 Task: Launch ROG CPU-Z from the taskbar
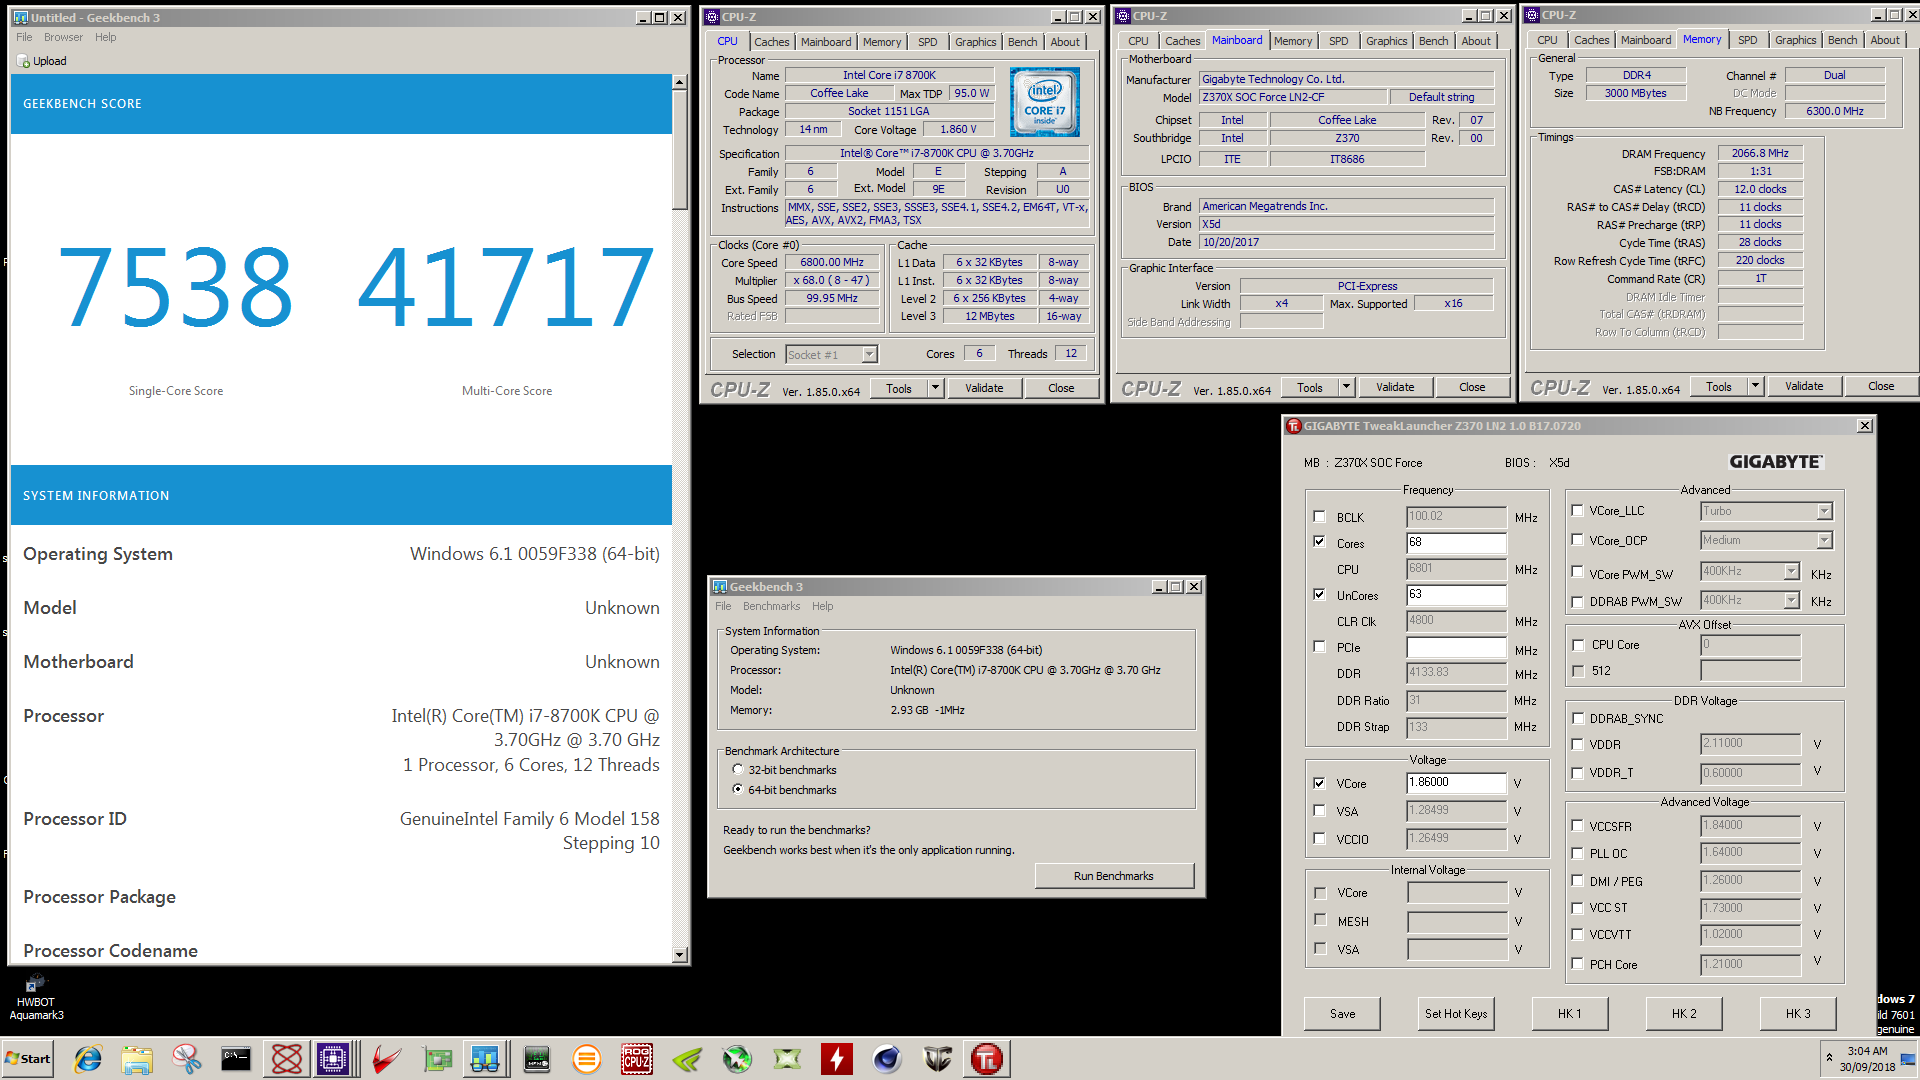637,1059
